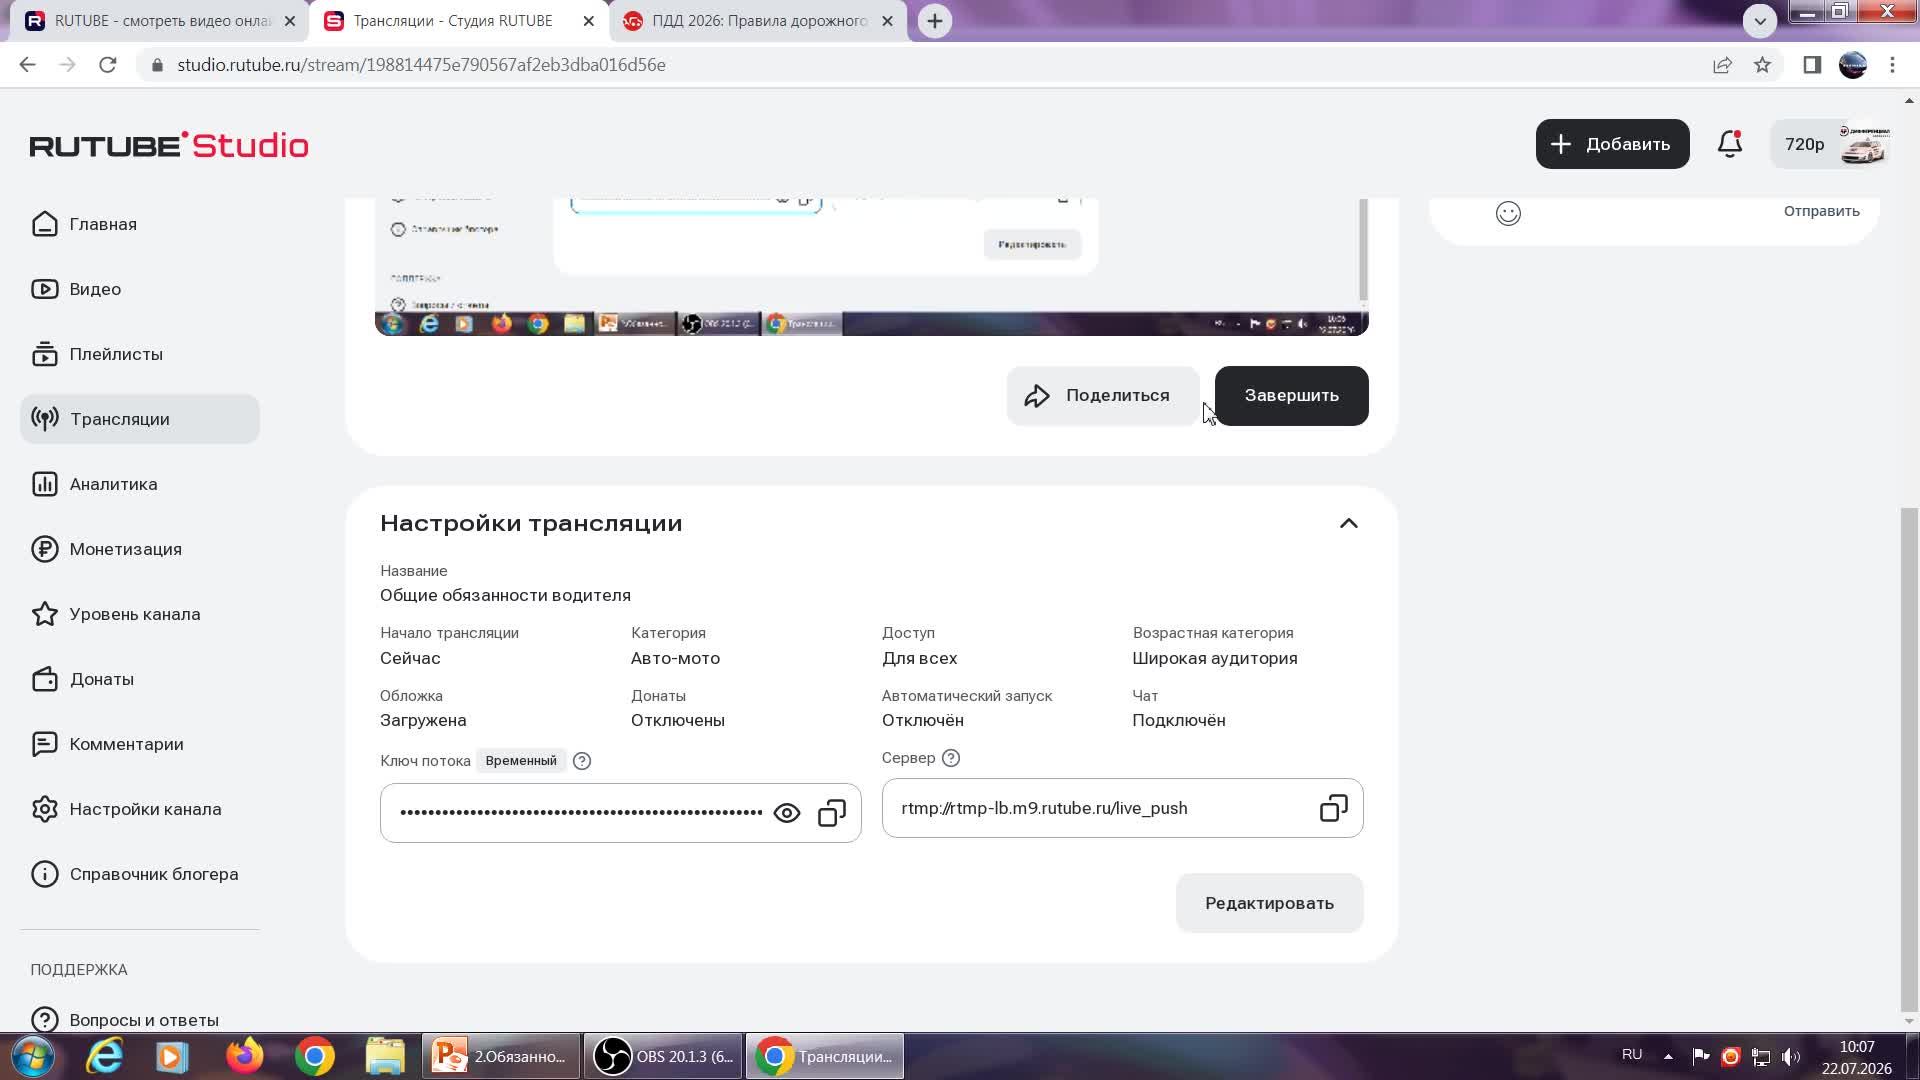Image resolution: width=1920 pixels, height=1080 pixels.
Task: Click the server URL field
Action: (1122, 808)
